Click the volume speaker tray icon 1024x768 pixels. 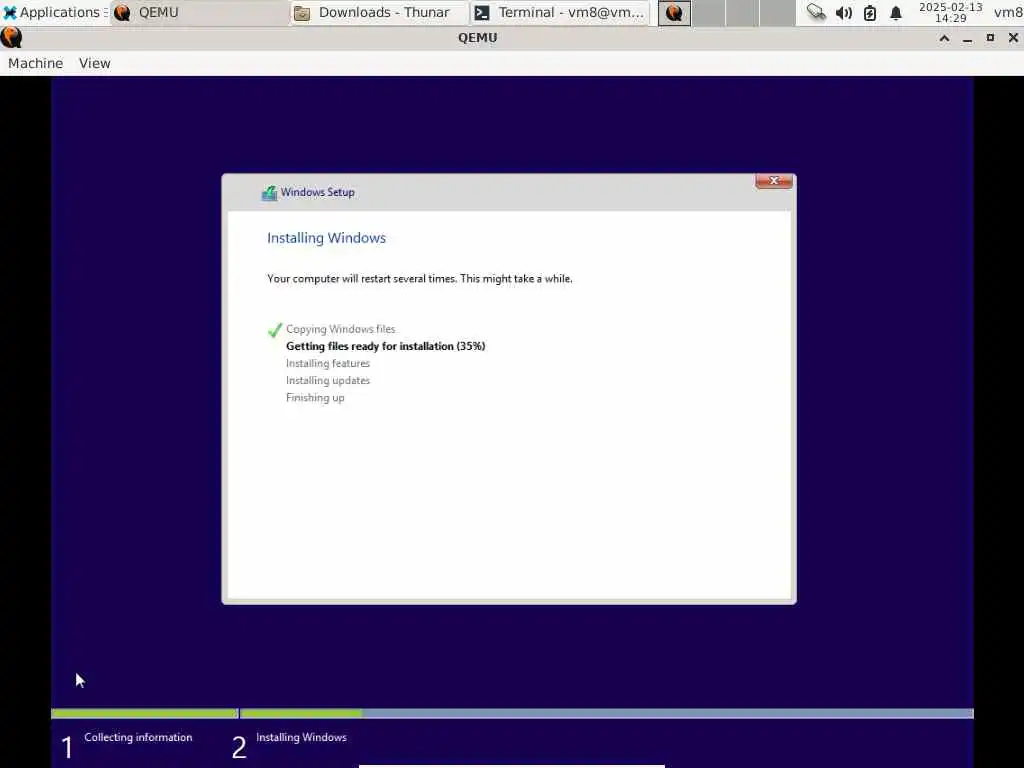pos(844,12)
